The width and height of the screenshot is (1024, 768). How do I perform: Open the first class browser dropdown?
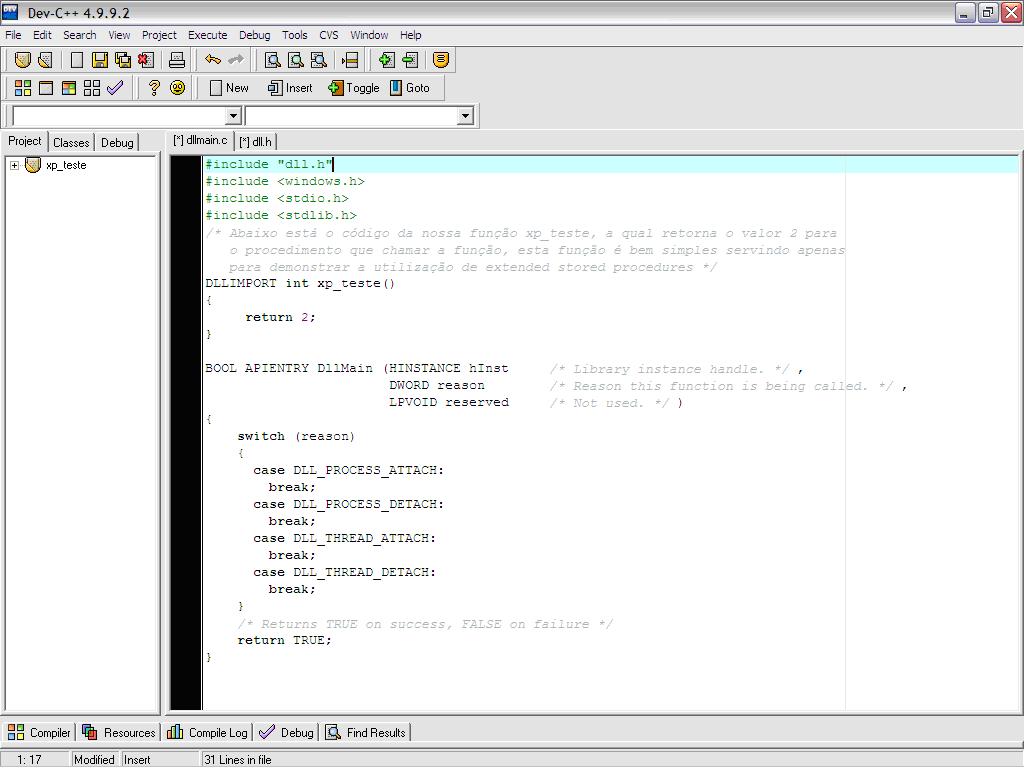[234, 116]
